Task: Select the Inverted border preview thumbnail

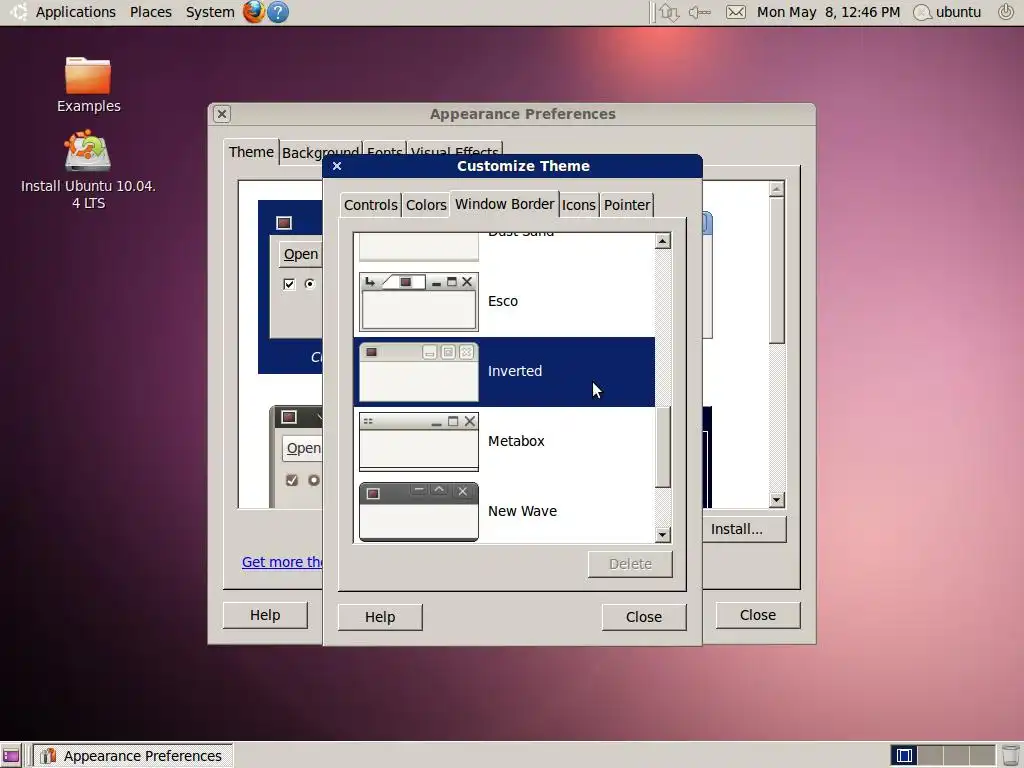Action: (419, 372)
